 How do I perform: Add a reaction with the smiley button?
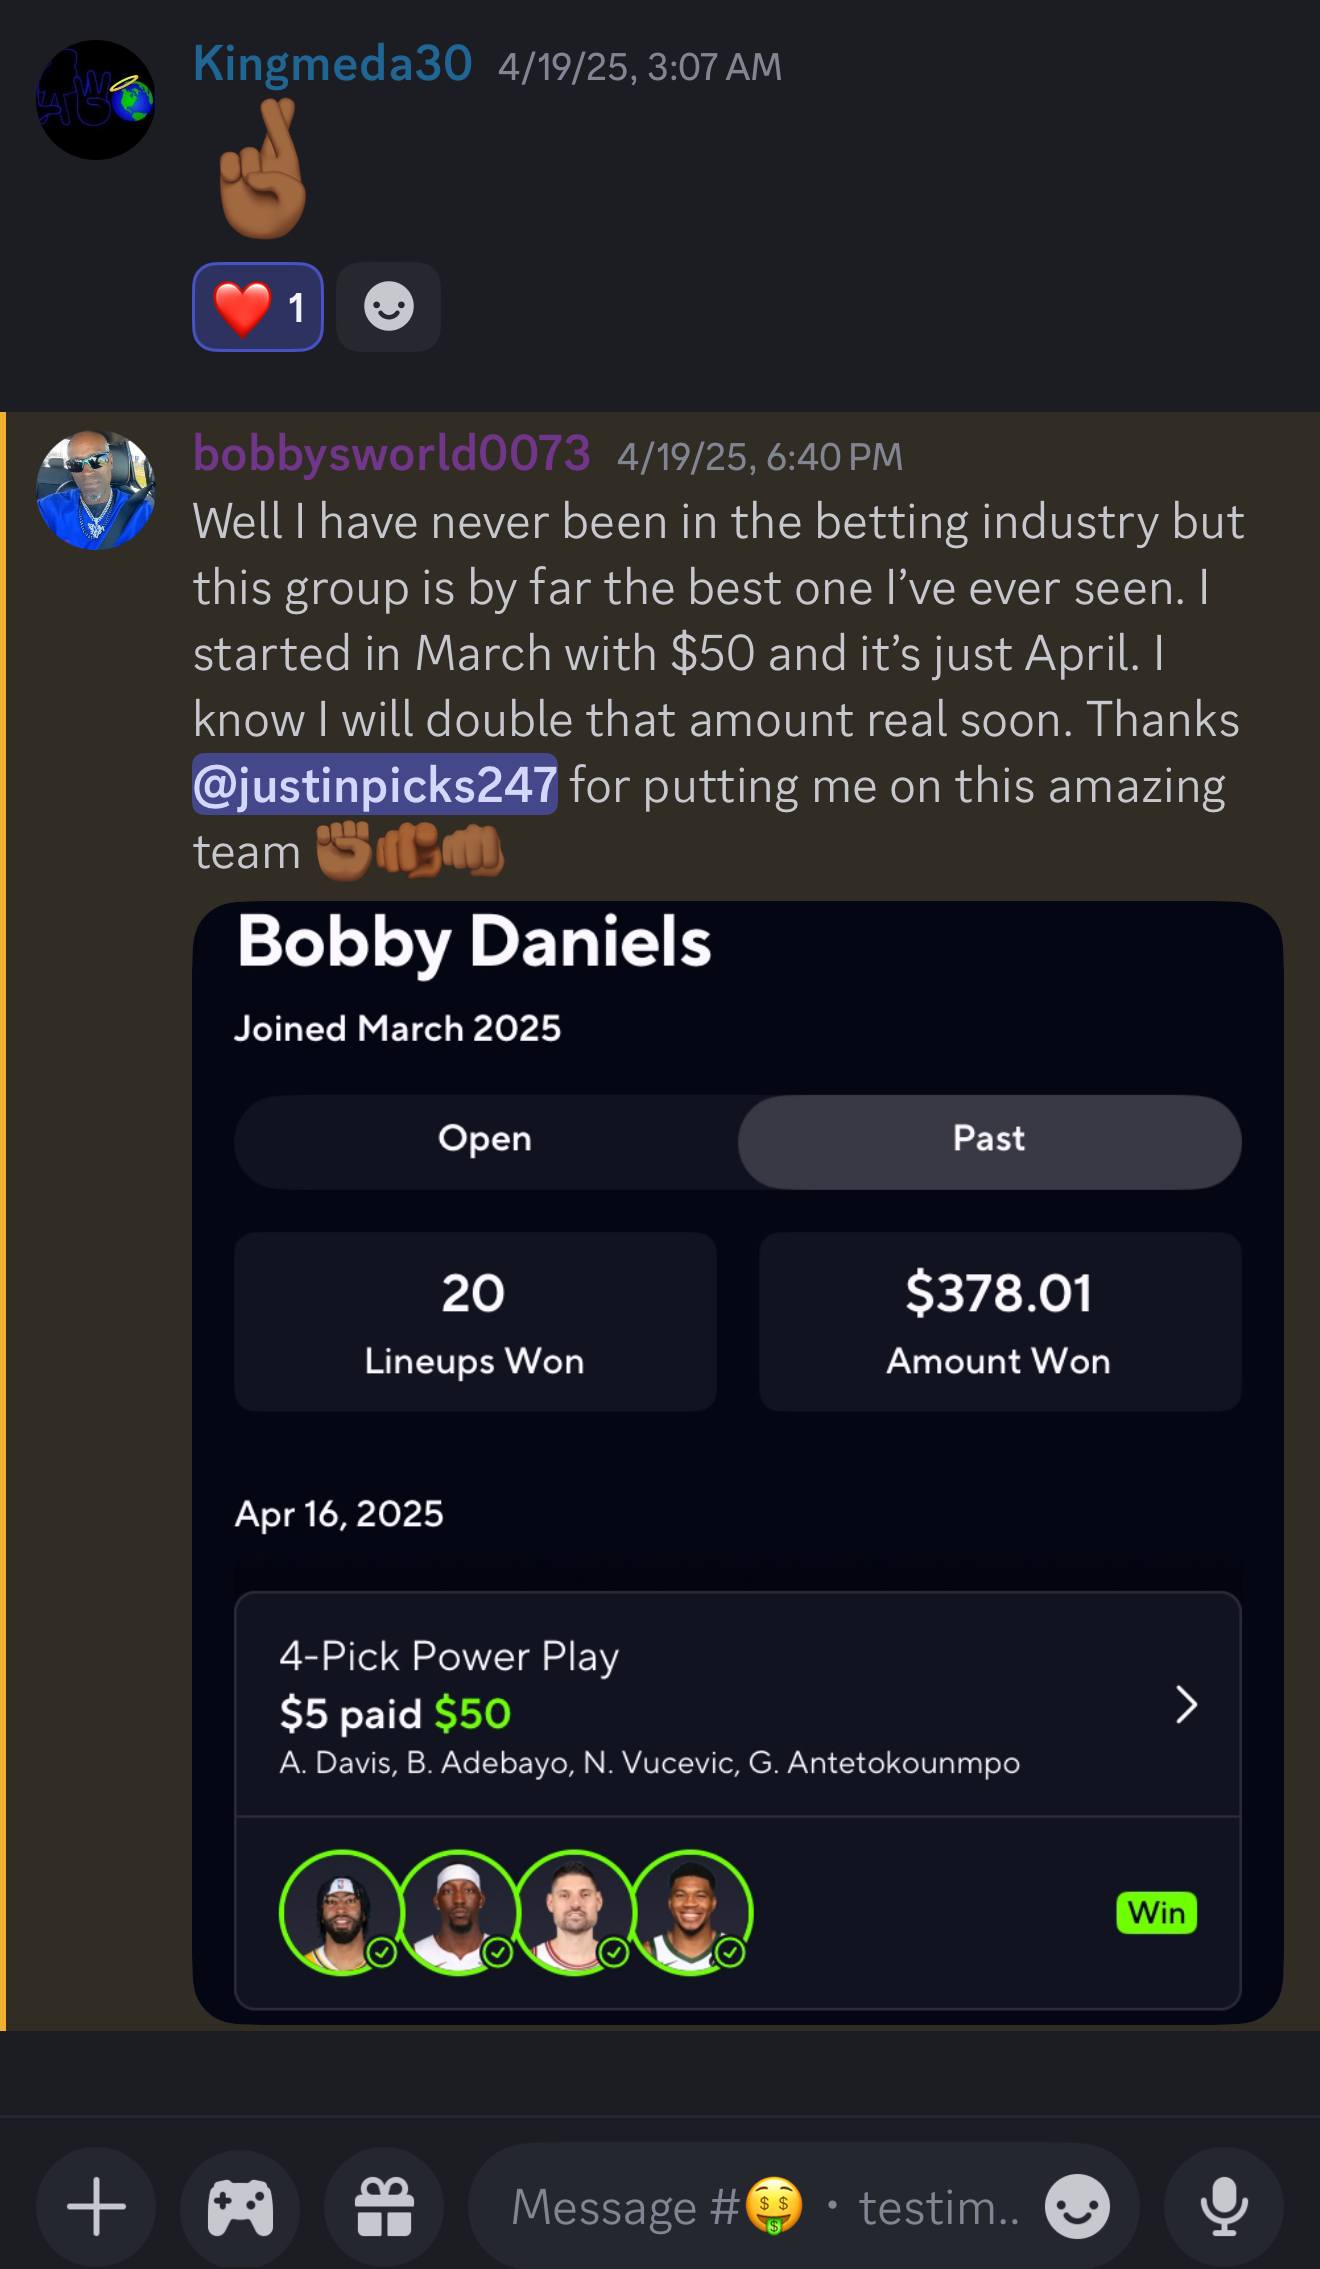tap(388, 307)
